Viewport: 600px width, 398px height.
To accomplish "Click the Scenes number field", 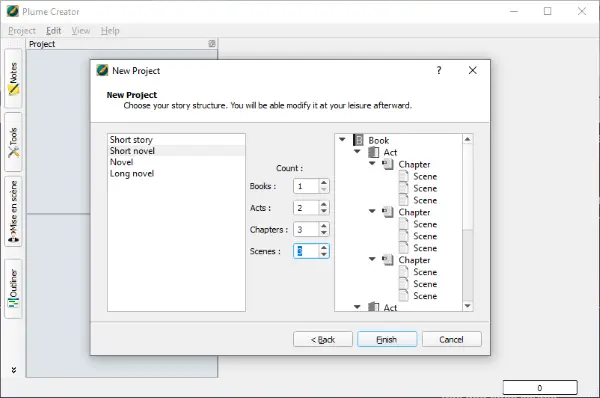I will (x=306, y=251).
